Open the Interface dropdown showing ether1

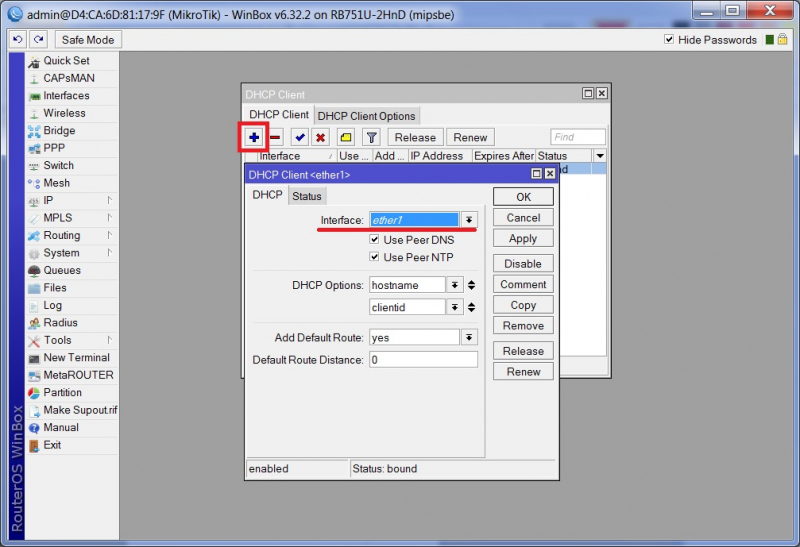coord(469,220)
